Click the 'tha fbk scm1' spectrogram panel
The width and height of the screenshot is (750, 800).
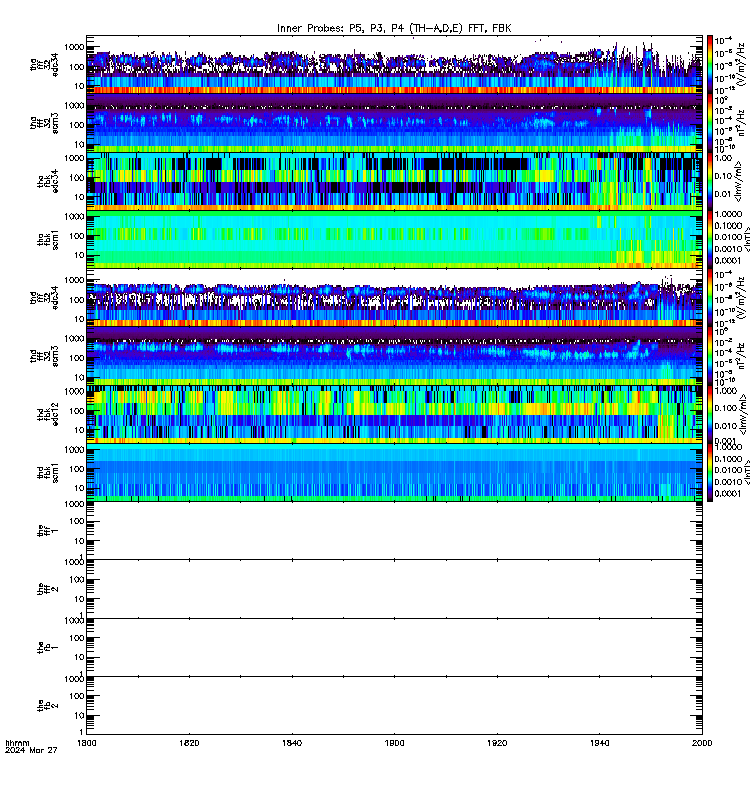pyautogui.click(x=394, y=240)
